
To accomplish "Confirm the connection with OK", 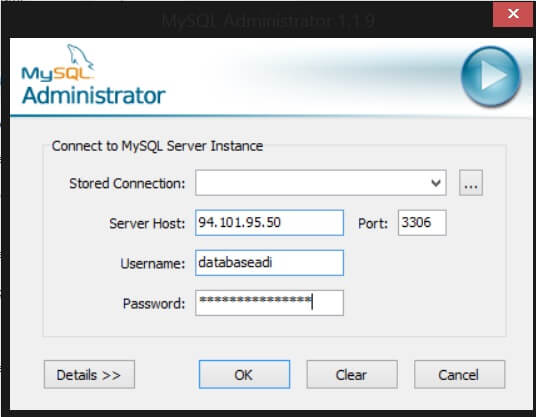I will (x=244, y=375).
